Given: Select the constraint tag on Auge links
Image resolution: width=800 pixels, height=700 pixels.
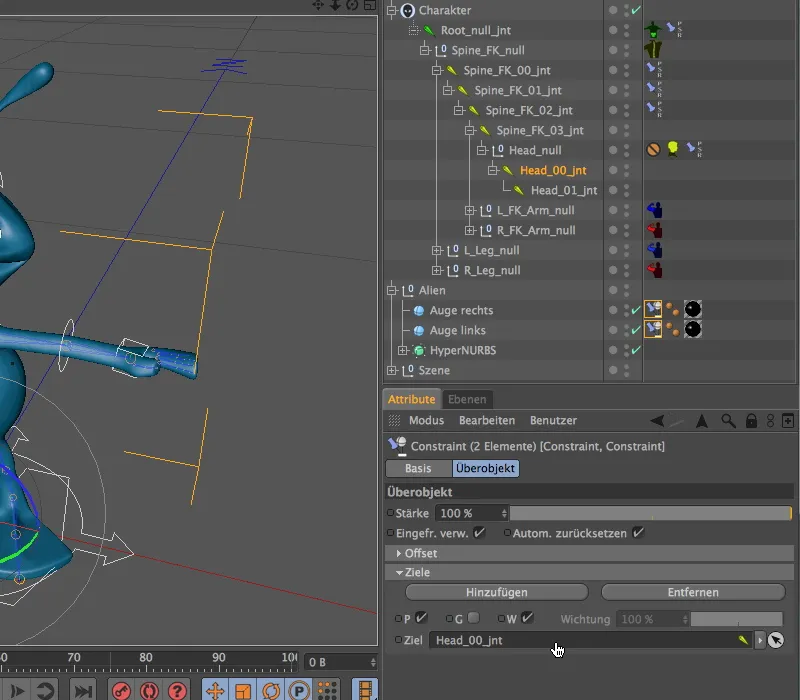Looking at the screenshot, I should (x=653, y=329).
